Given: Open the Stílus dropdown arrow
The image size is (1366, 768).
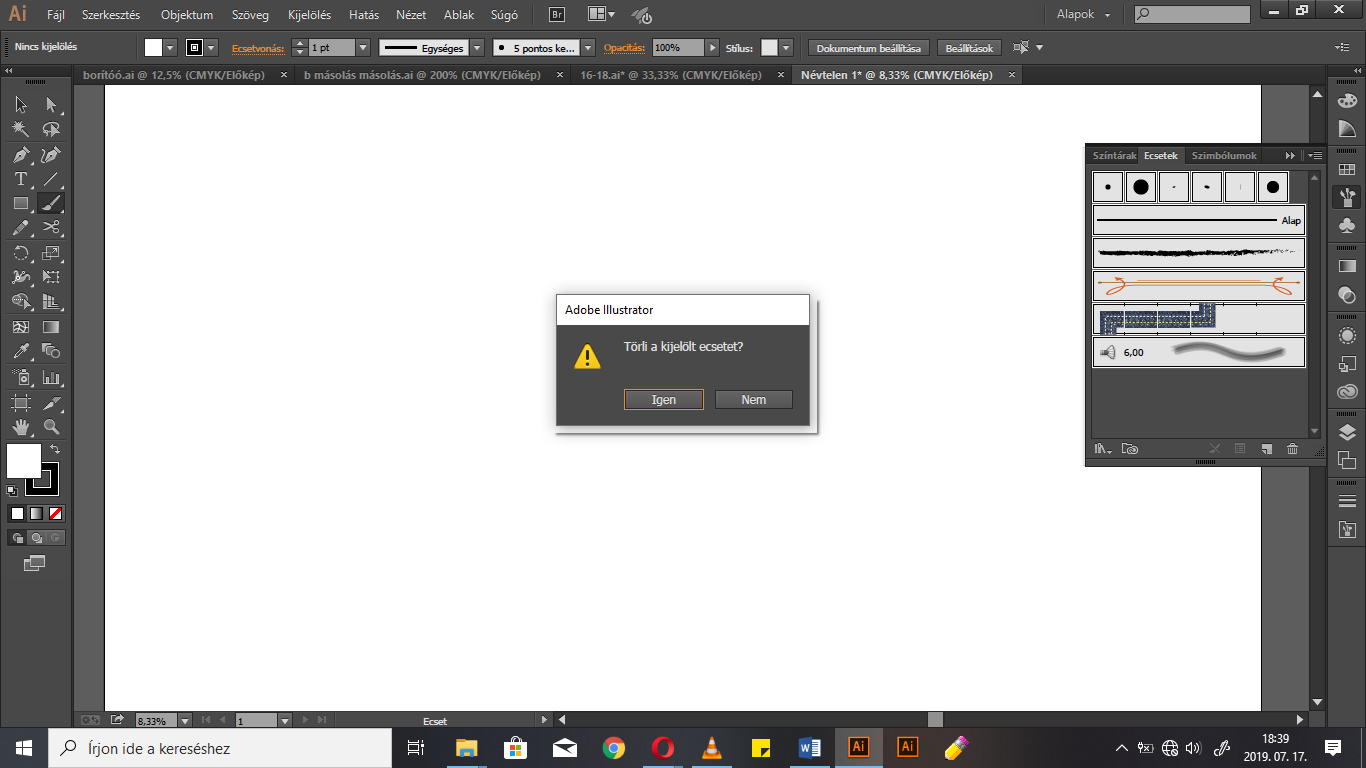Looking at the screenshot, I should pos(786,47).
